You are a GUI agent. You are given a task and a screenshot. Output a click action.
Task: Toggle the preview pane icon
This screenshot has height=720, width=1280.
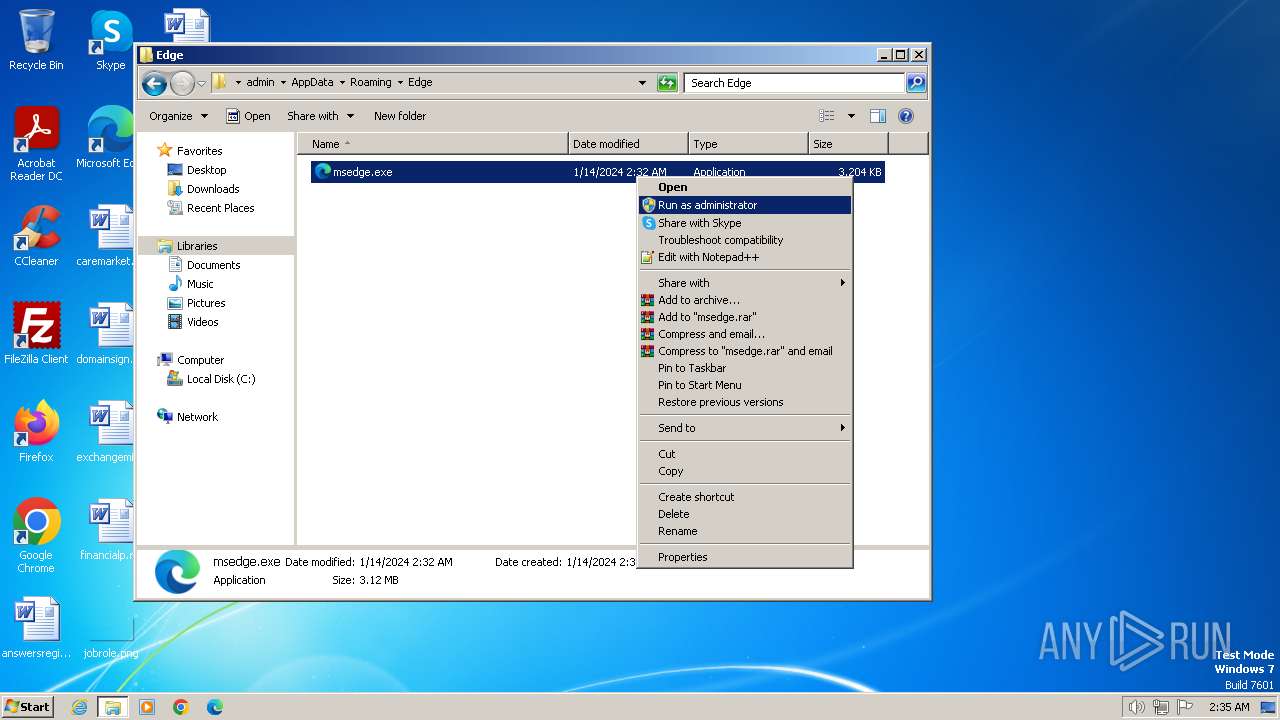click(x=877, y=116)
